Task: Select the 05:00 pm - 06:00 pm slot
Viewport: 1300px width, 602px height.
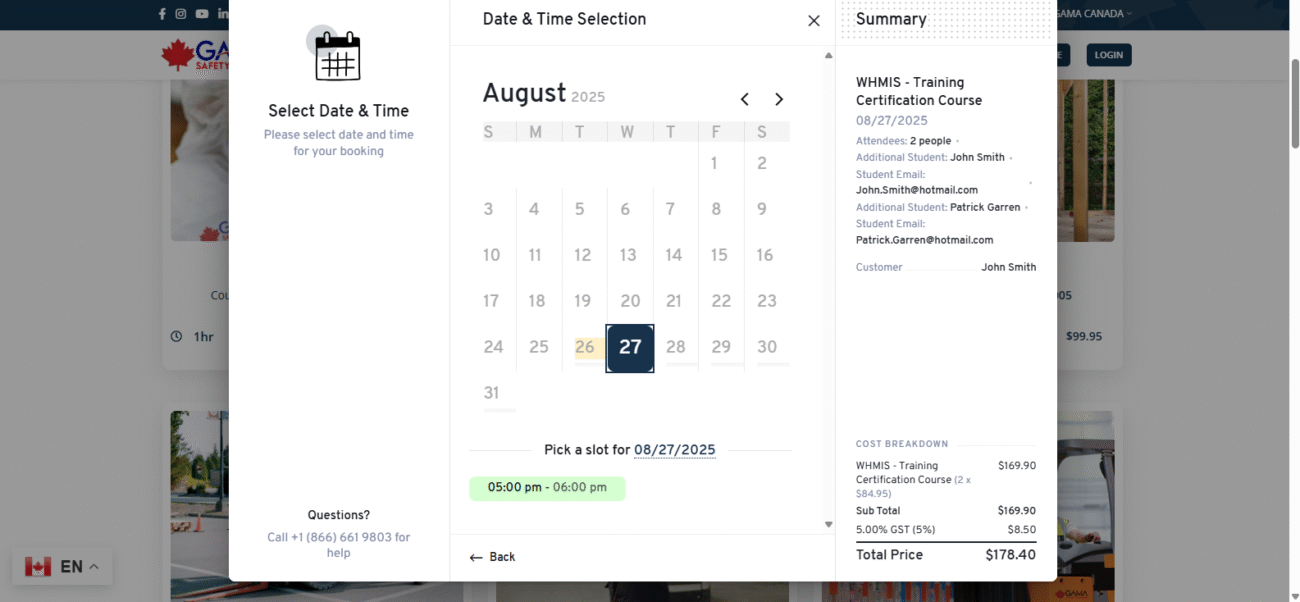Action: tap(547, 488)
